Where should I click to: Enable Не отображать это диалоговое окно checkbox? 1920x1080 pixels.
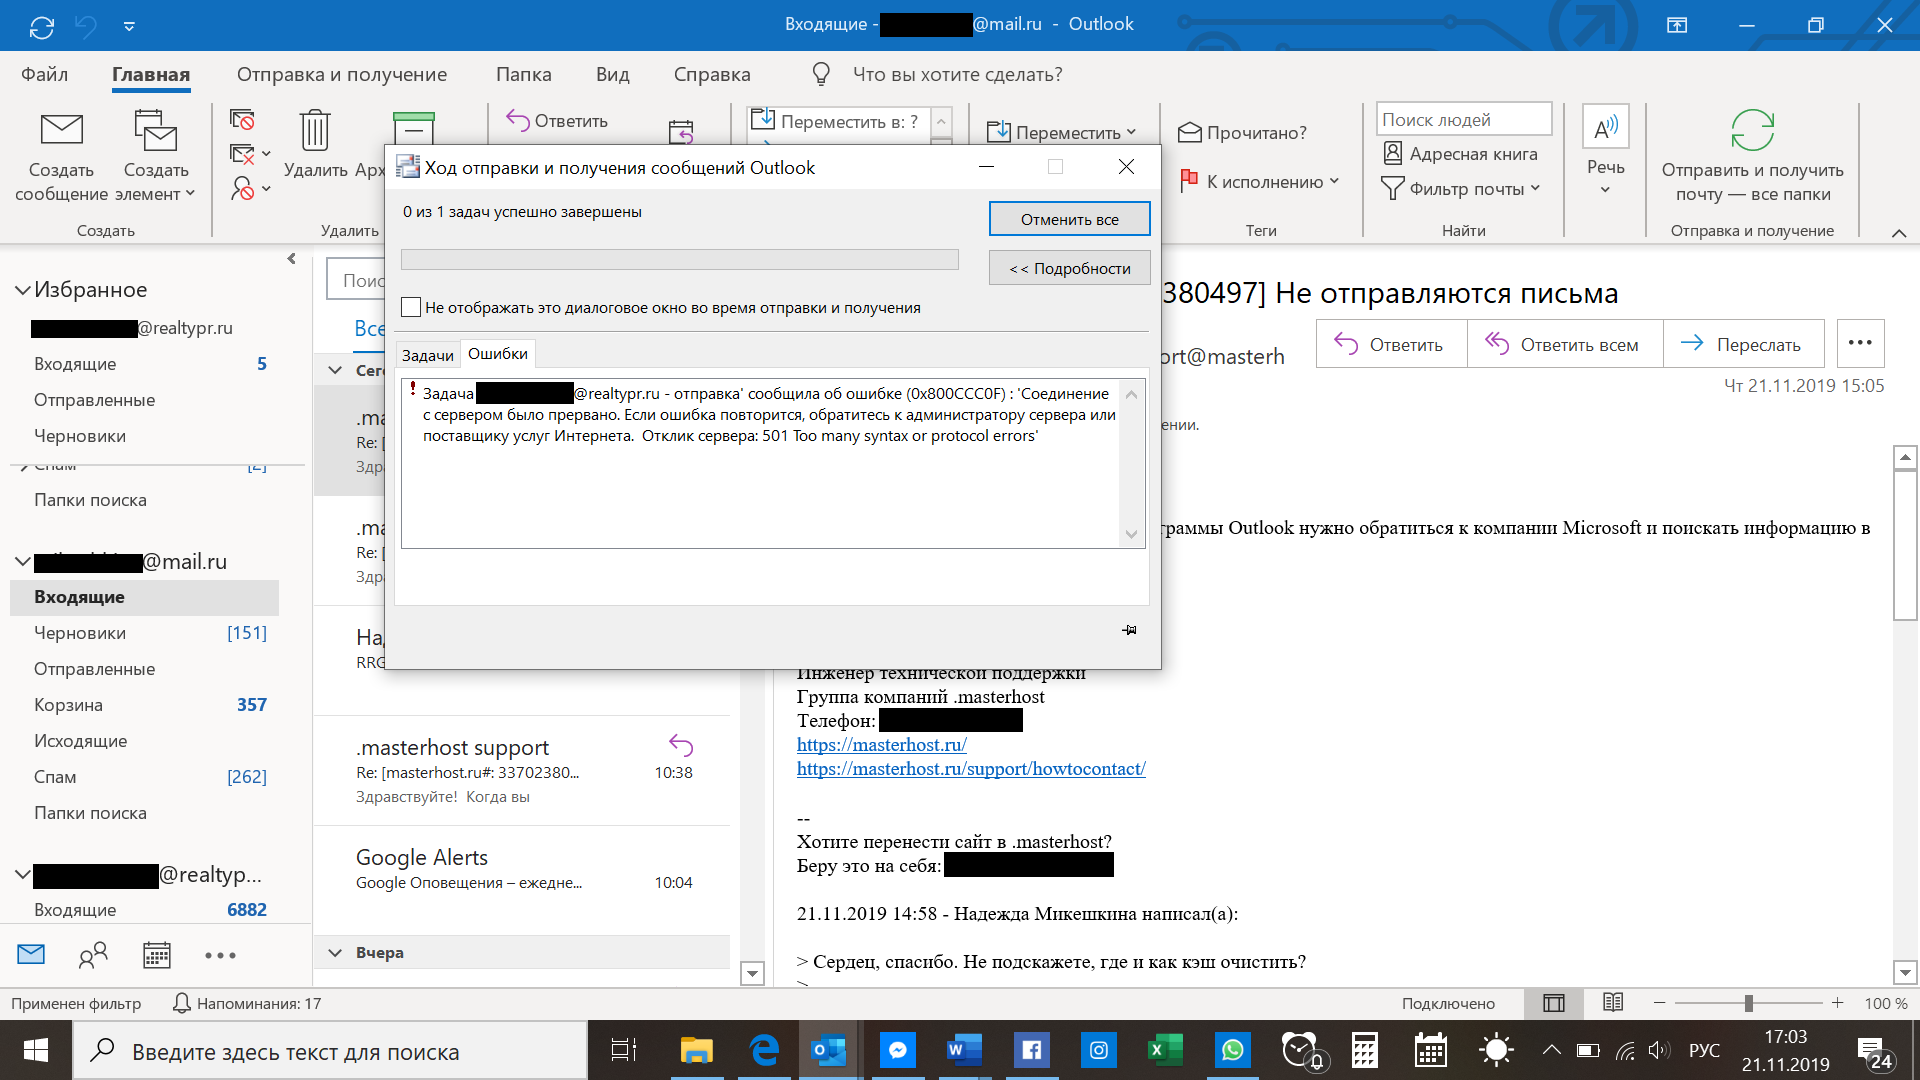pos(410,307)
